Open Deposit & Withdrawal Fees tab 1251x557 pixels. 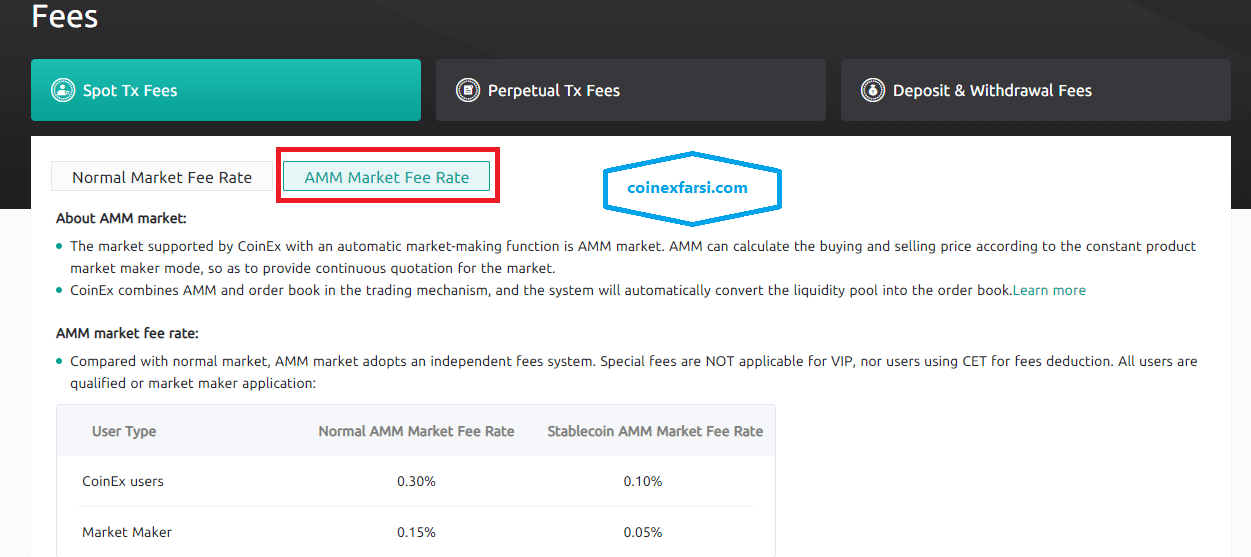click(1035, 90)
